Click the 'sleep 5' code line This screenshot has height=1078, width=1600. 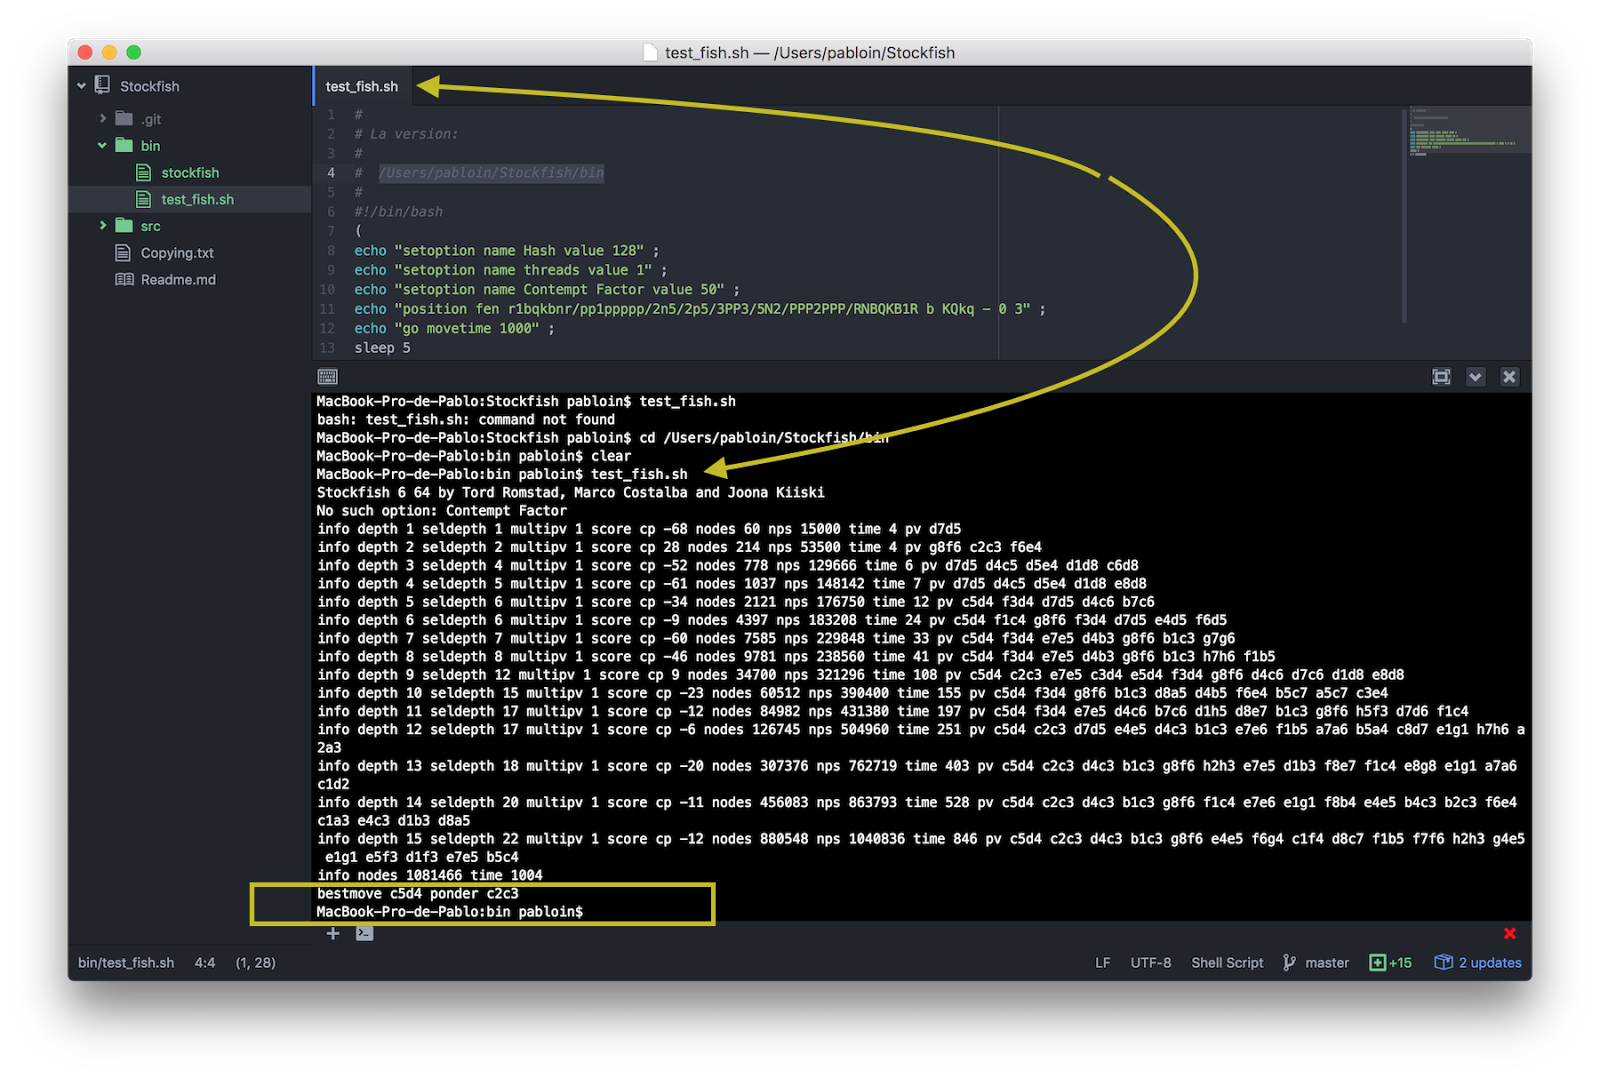click(382, 348)
